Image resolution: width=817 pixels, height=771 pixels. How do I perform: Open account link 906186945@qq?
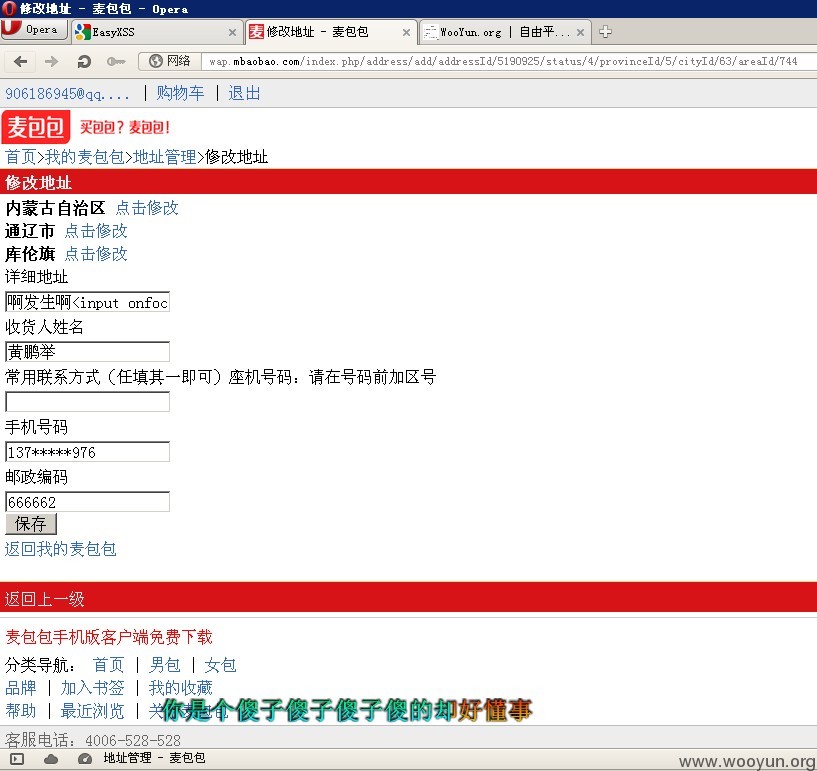67,94
